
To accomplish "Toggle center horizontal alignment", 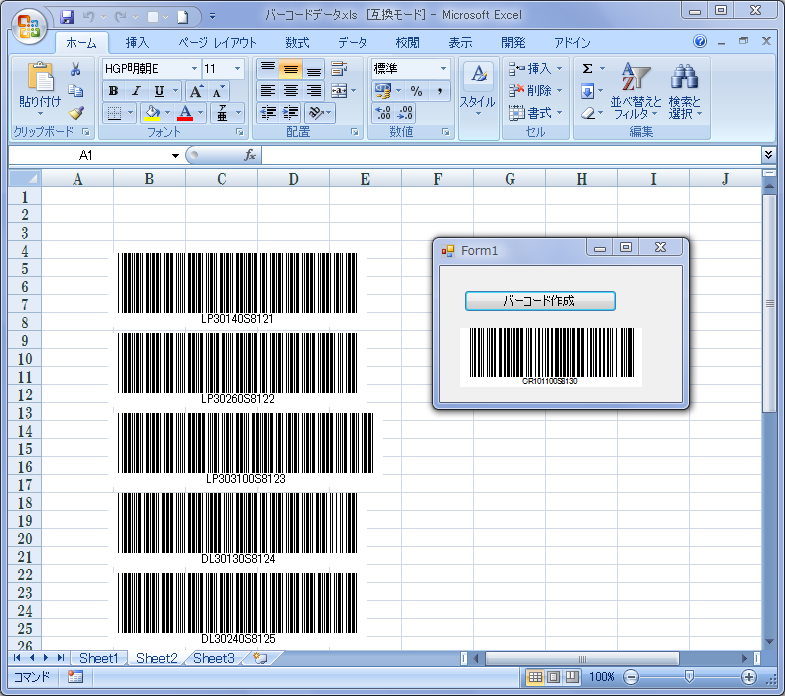I will 290,91.
